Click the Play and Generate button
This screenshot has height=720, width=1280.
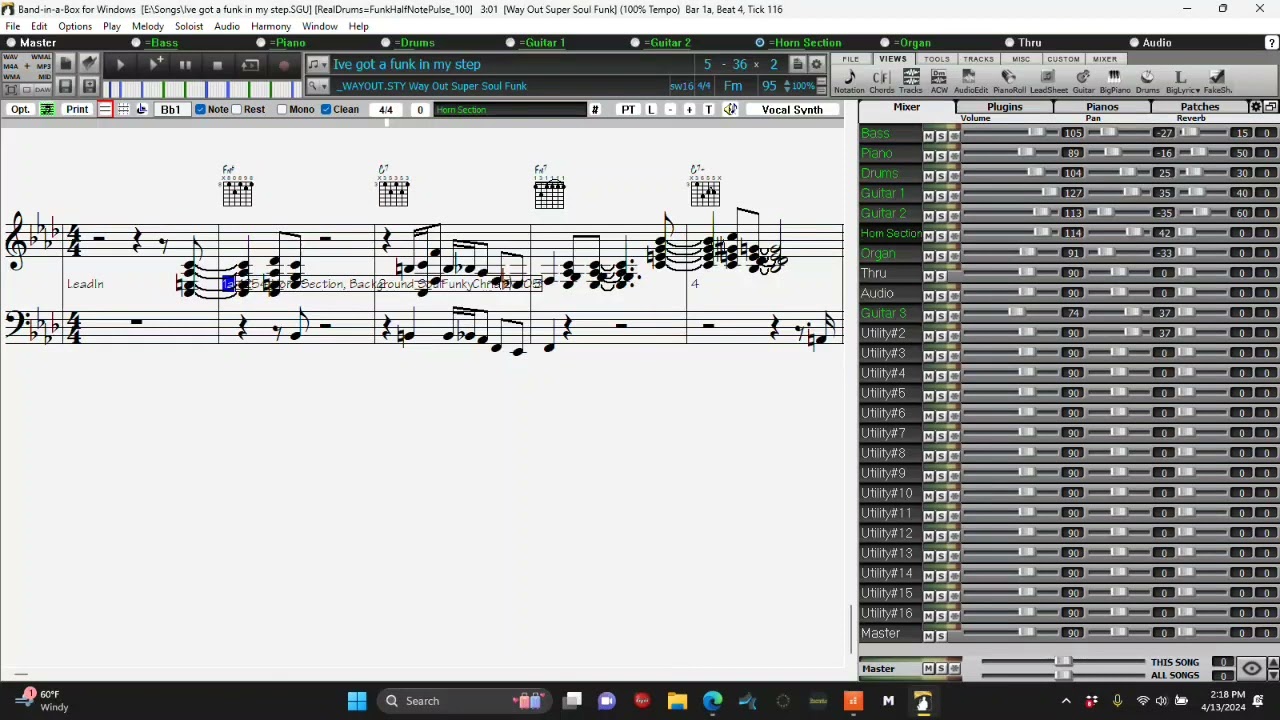(x=155, y=65)
